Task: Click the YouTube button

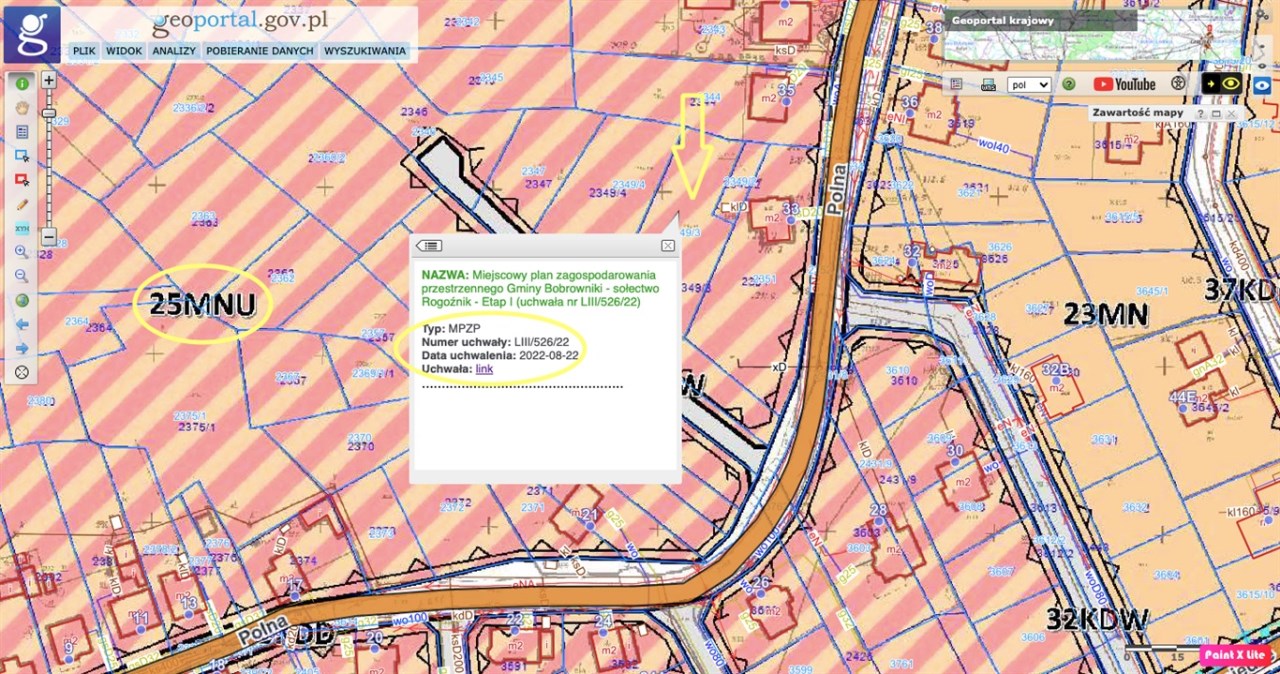Action: pyautogui.click(x=1124, y=85)
